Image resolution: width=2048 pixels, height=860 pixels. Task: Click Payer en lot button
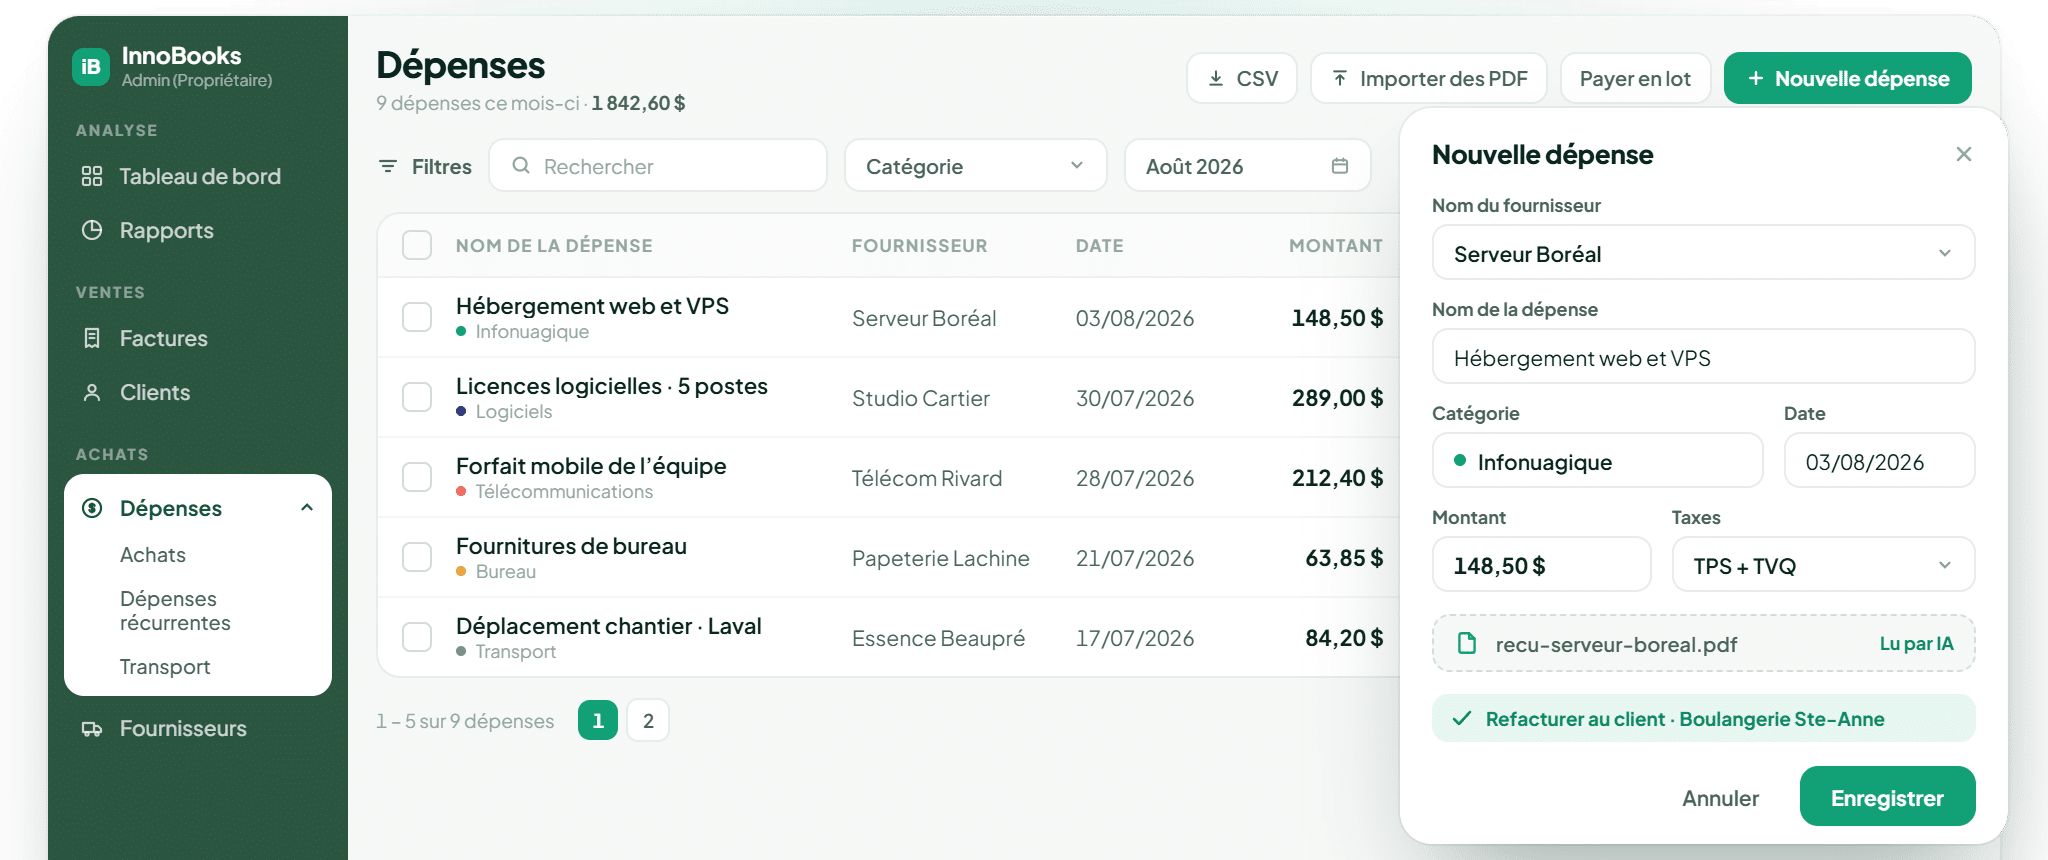click(1635, 78)
